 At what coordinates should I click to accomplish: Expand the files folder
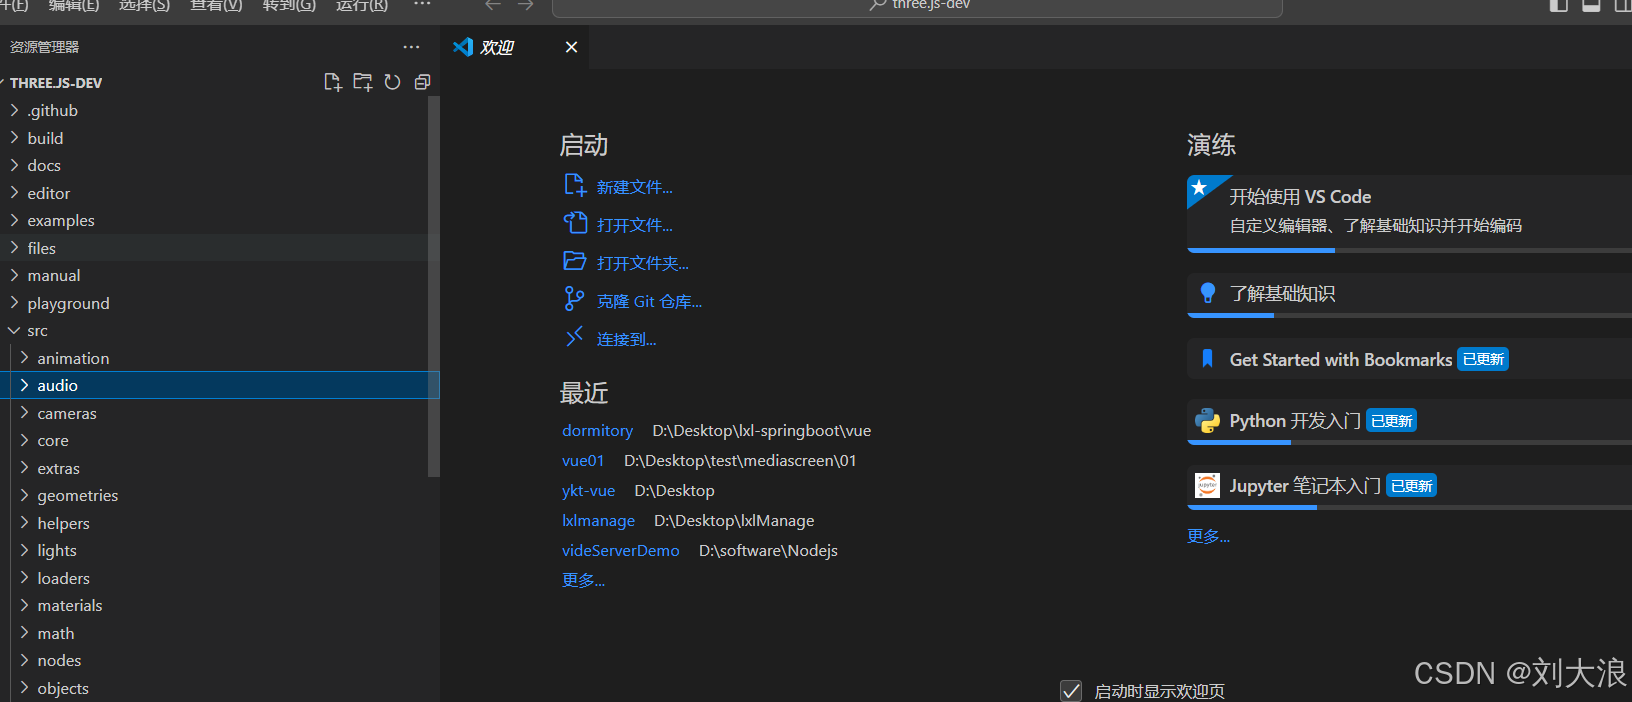tap(220, 248)
